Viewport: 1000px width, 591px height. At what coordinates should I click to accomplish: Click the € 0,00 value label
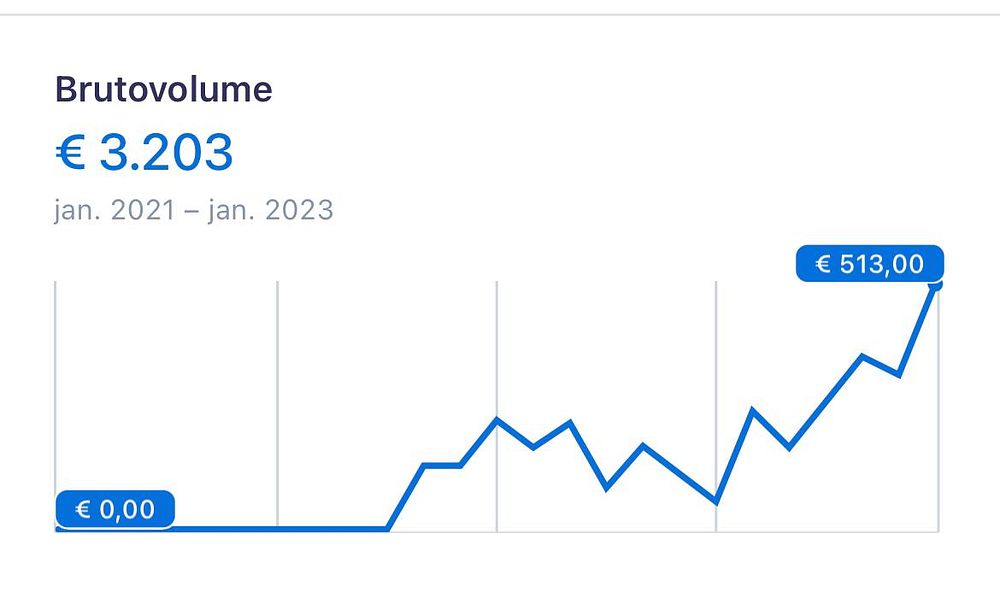point(115,509)
